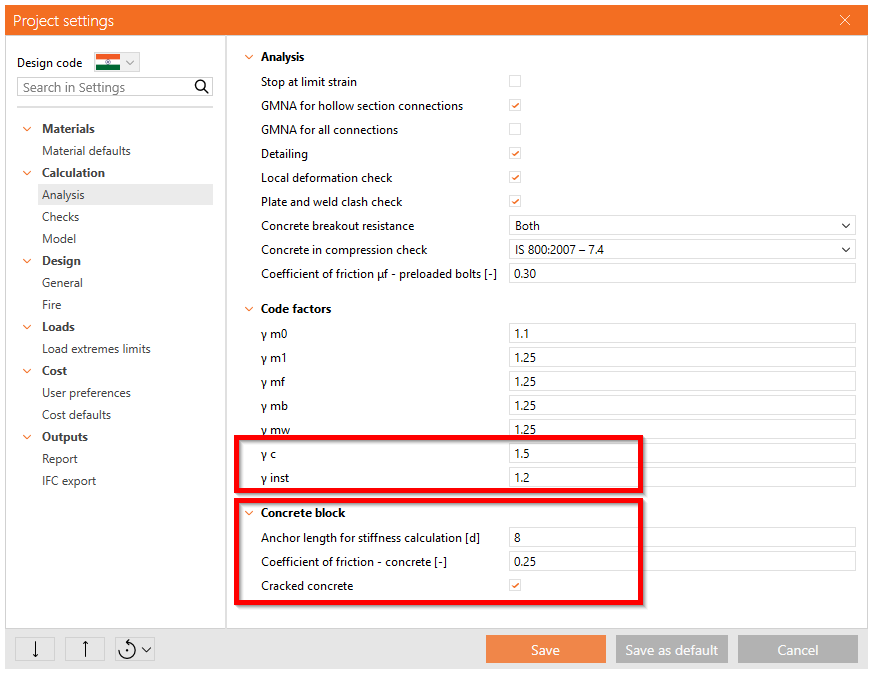Open the reset-to-defaults circular arrow menu
This screenshot has height=675, width=873.
click(x=135, y=649)
